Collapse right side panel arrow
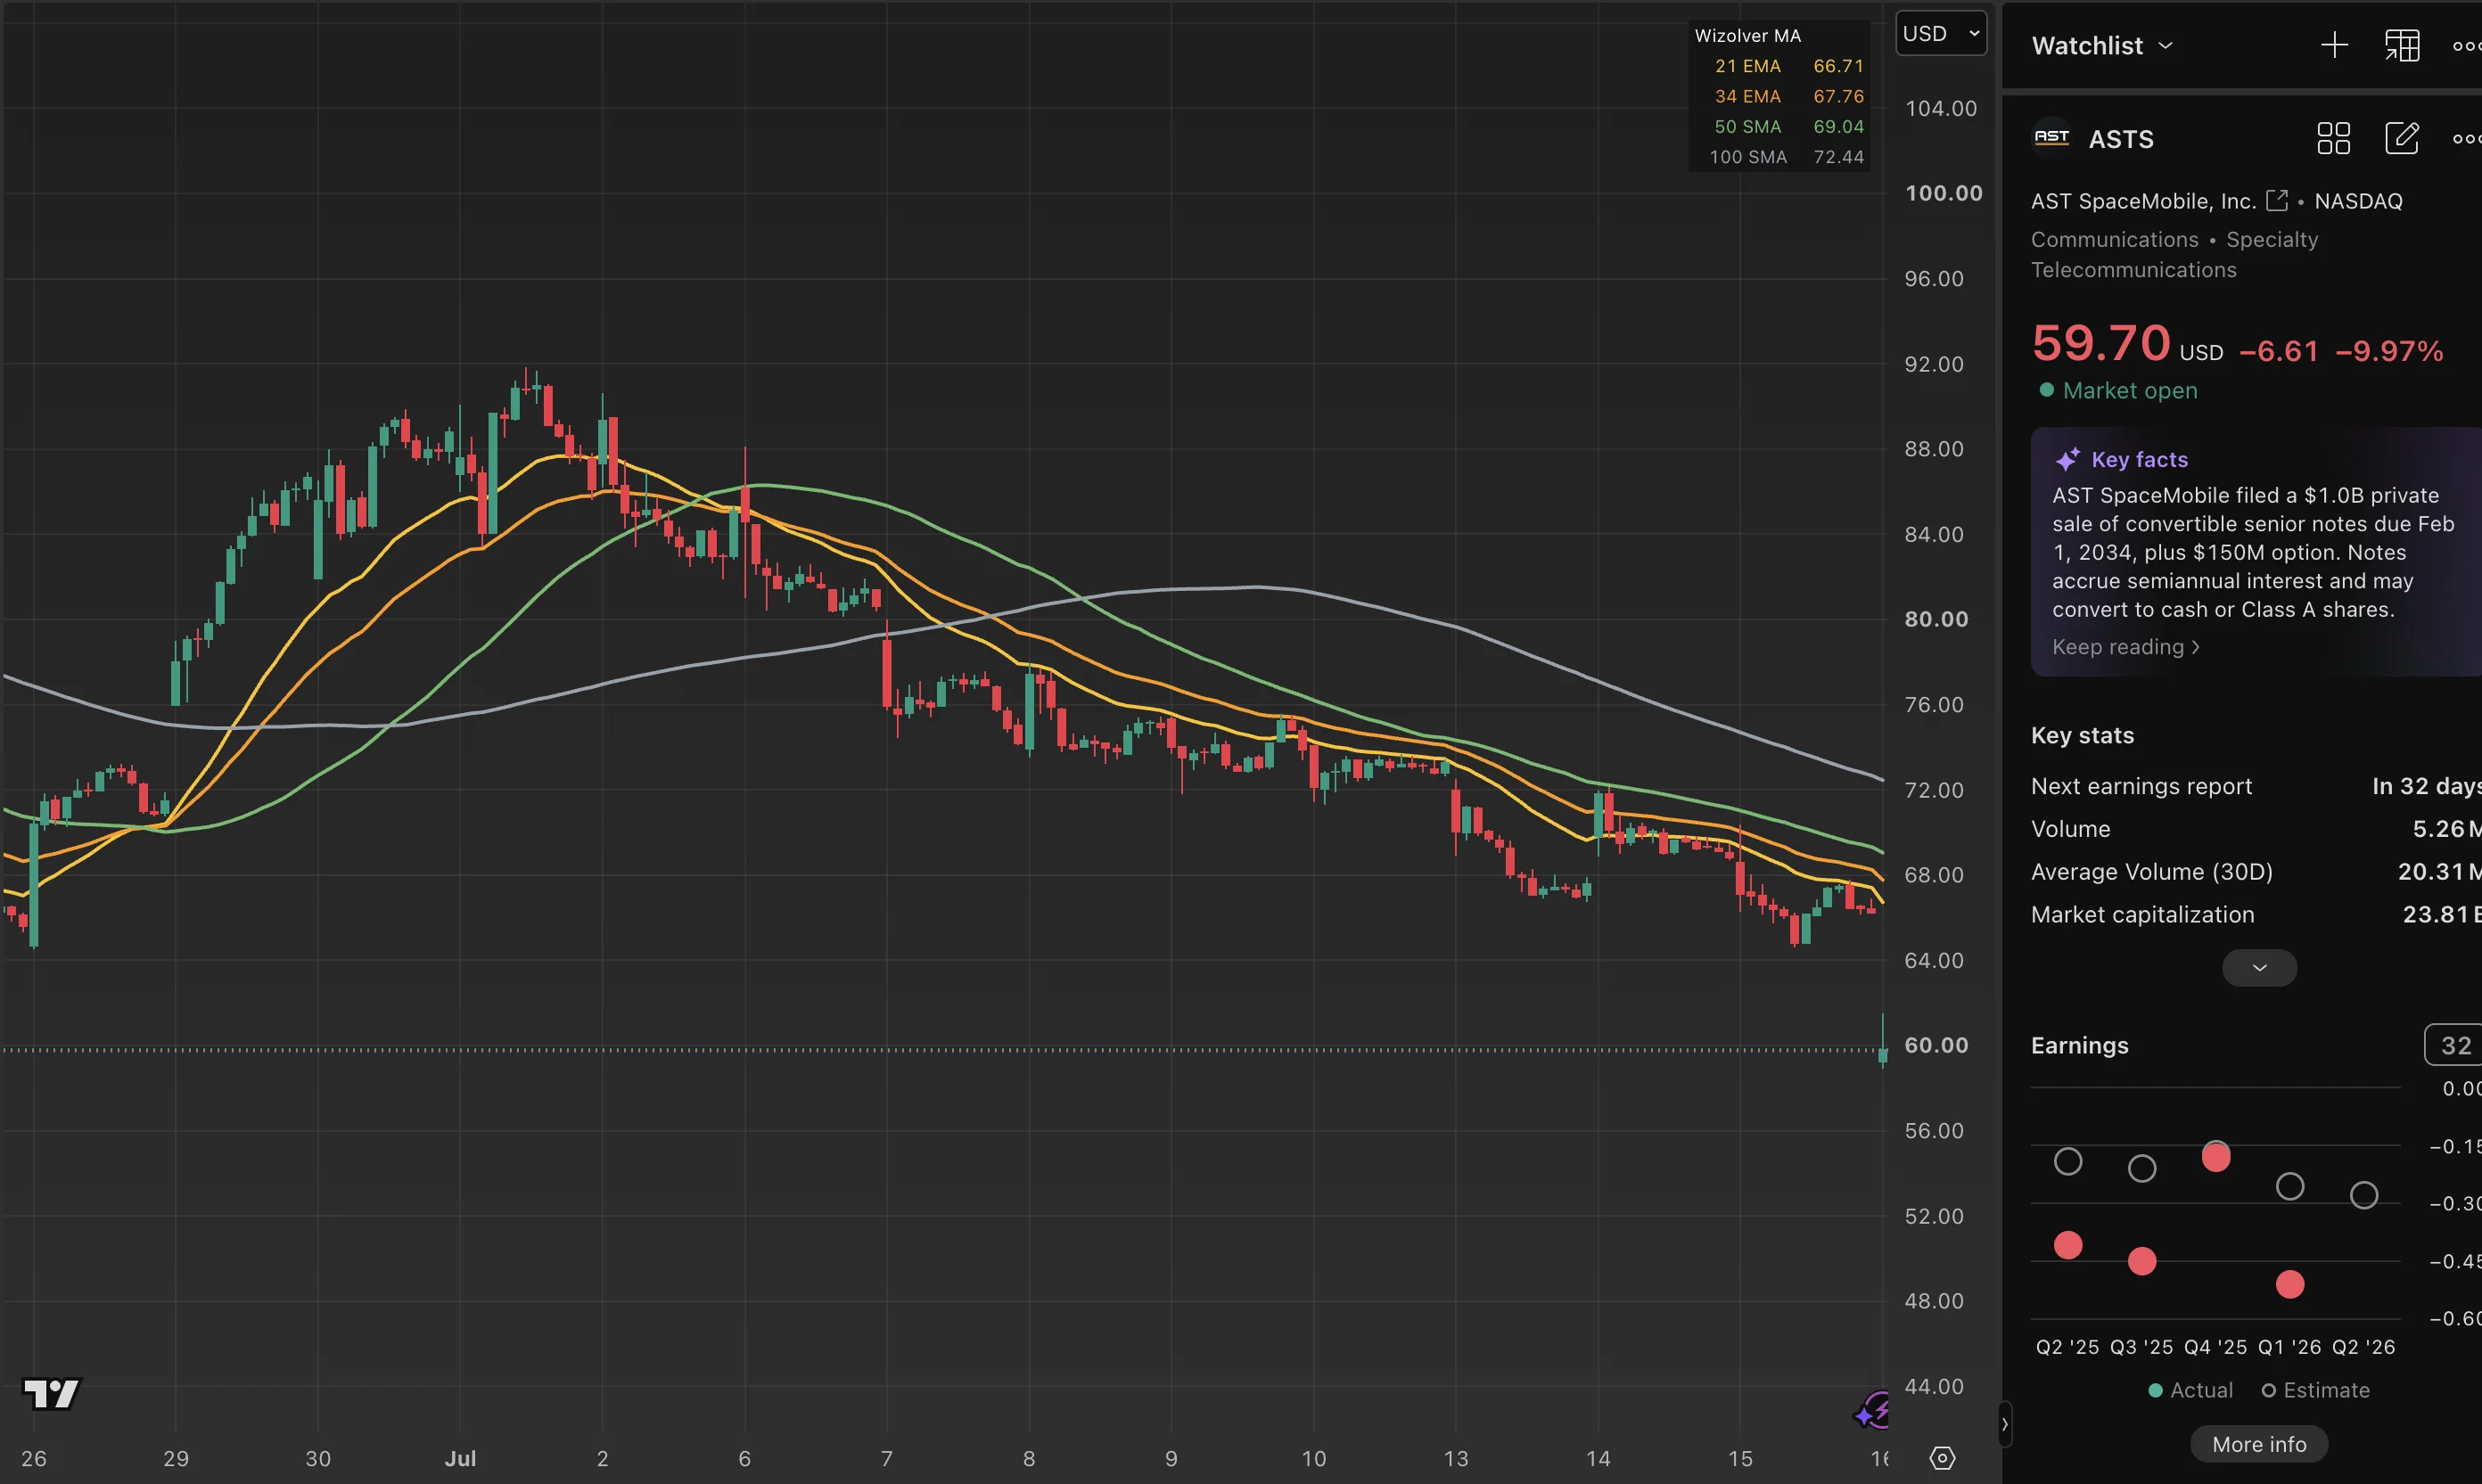The image size is (2482, 1484). [x=2004, y=1424]
